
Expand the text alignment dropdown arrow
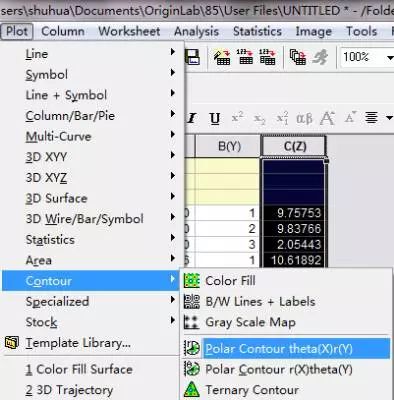389,118
